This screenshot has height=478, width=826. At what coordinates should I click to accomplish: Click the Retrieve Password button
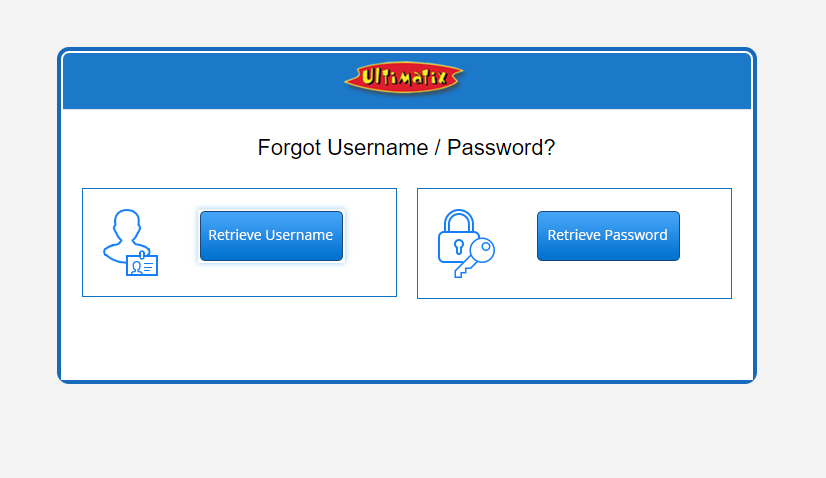608,236
